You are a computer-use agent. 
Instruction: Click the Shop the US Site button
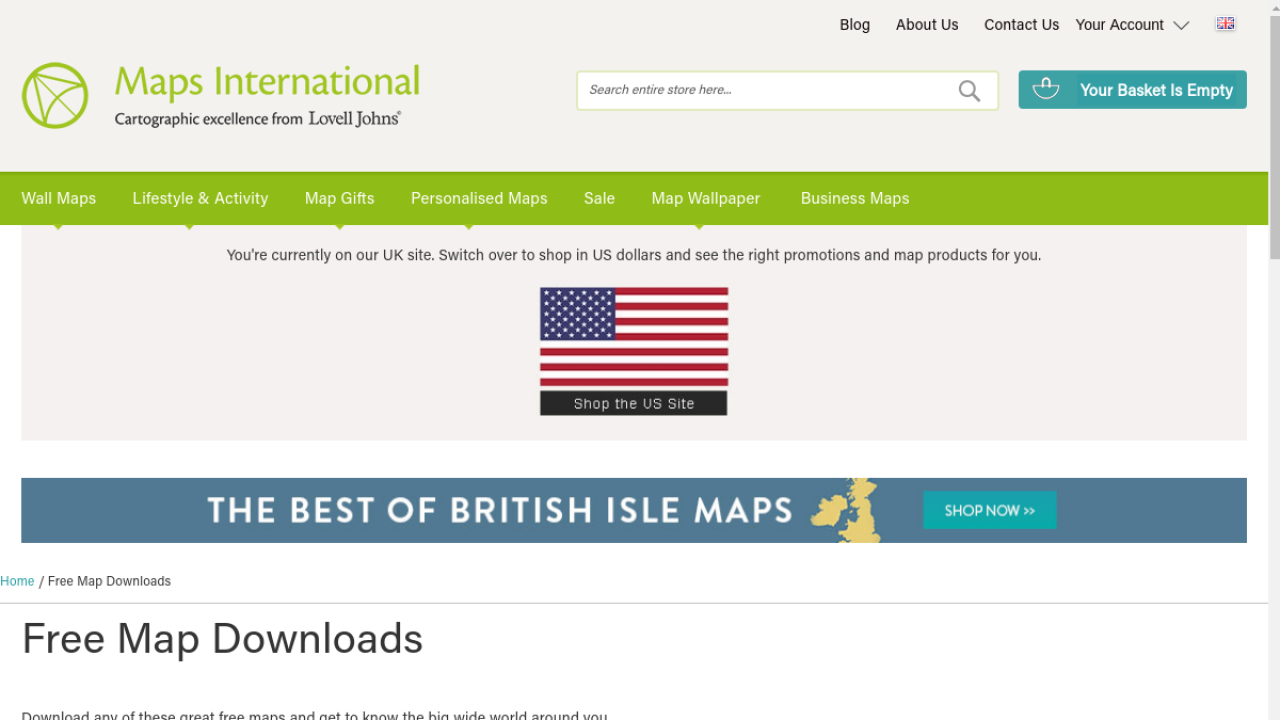[634, 403]
